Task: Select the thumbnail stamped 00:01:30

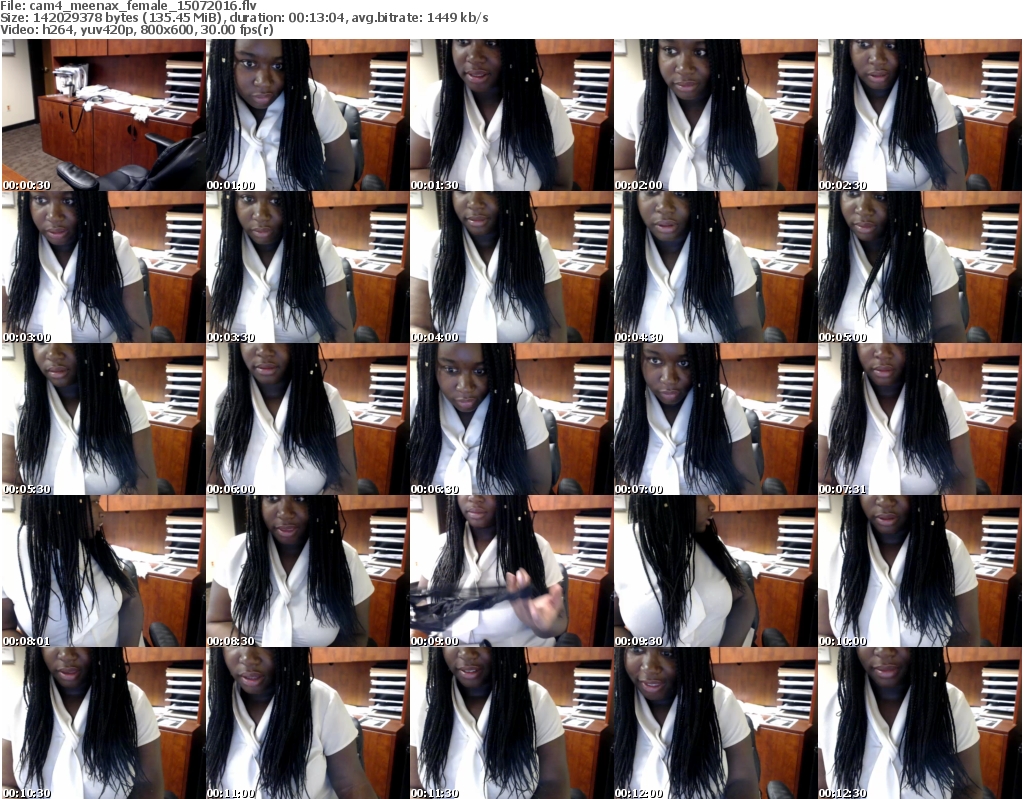Action: (511, 115)
